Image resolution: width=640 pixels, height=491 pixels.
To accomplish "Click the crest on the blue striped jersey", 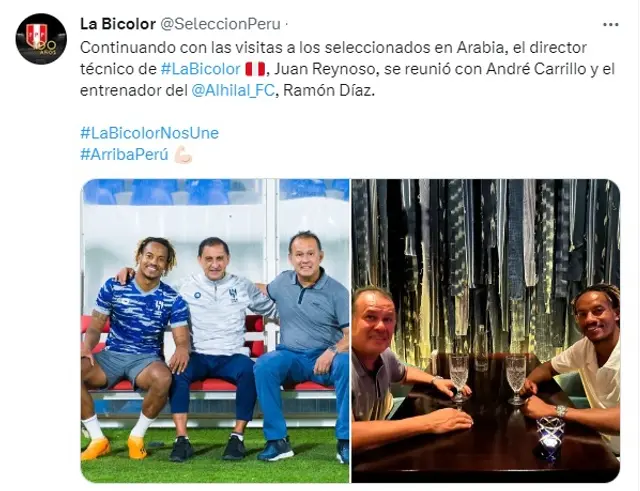I will coord(160,303).
